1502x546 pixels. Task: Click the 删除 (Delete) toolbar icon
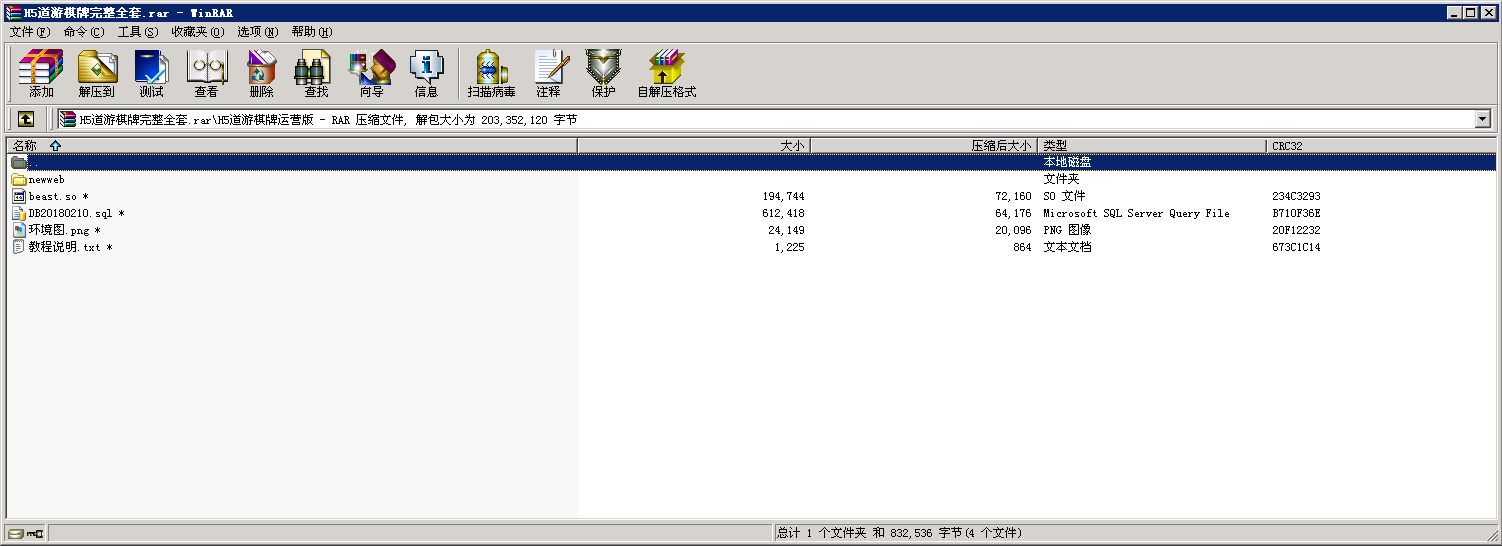click(261, 74)
